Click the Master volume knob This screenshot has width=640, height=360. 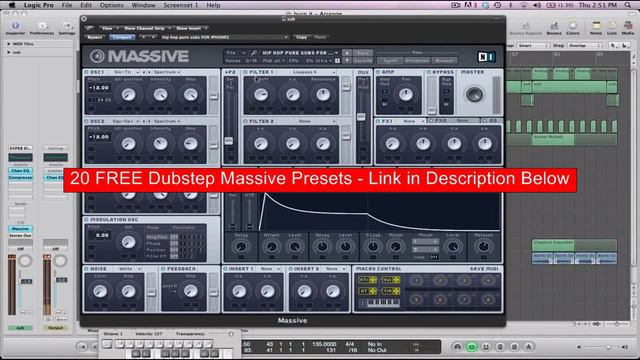[474, 94]
